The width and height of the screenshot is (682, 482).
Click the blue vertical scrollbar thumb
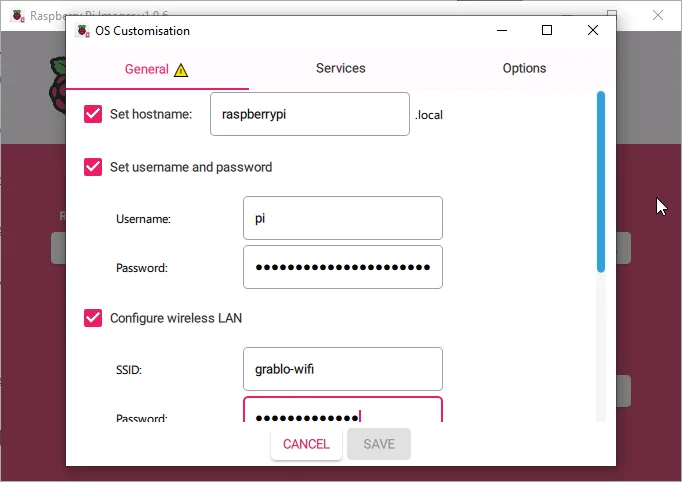coord(601,182)
